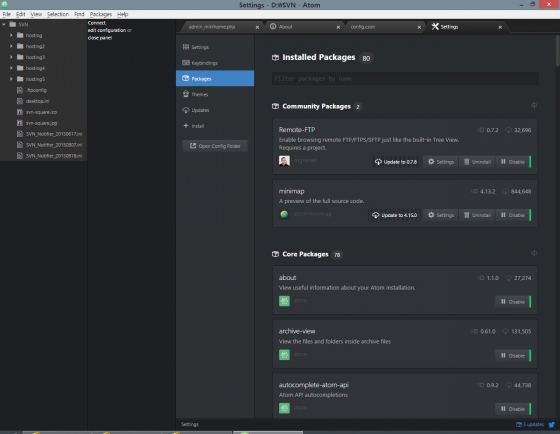This screenshot has height=434, width=560.
Task: Close the admin_minihome.php tab
Action: pyautogui.click(x=257, y=27)
